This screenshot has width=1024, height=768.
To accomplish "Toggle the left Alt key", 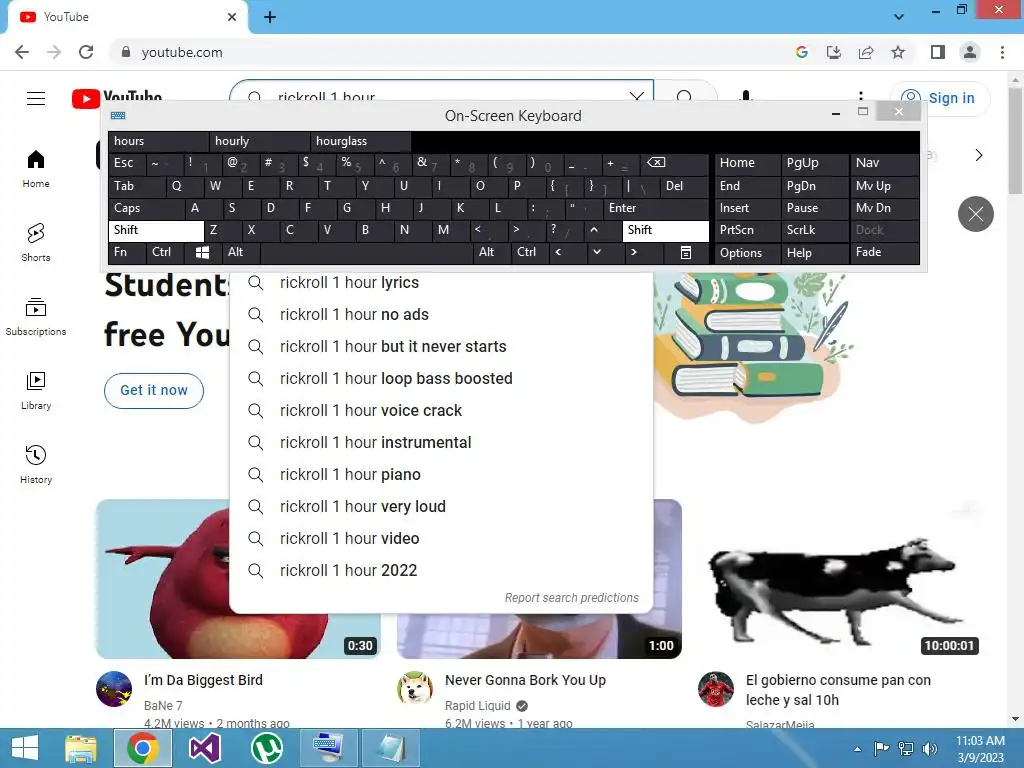I will 240,252.
